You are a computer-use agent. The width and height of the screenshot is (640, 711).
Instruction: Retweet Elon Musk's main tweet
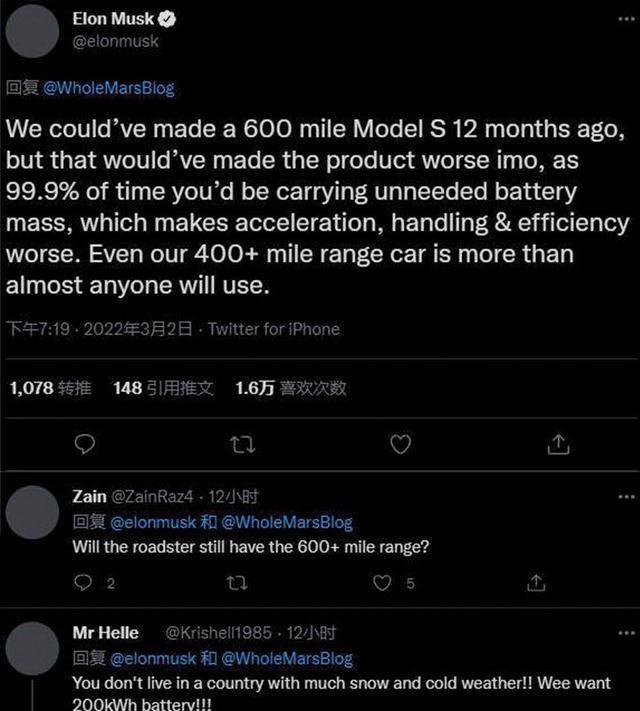coord(242,443)
